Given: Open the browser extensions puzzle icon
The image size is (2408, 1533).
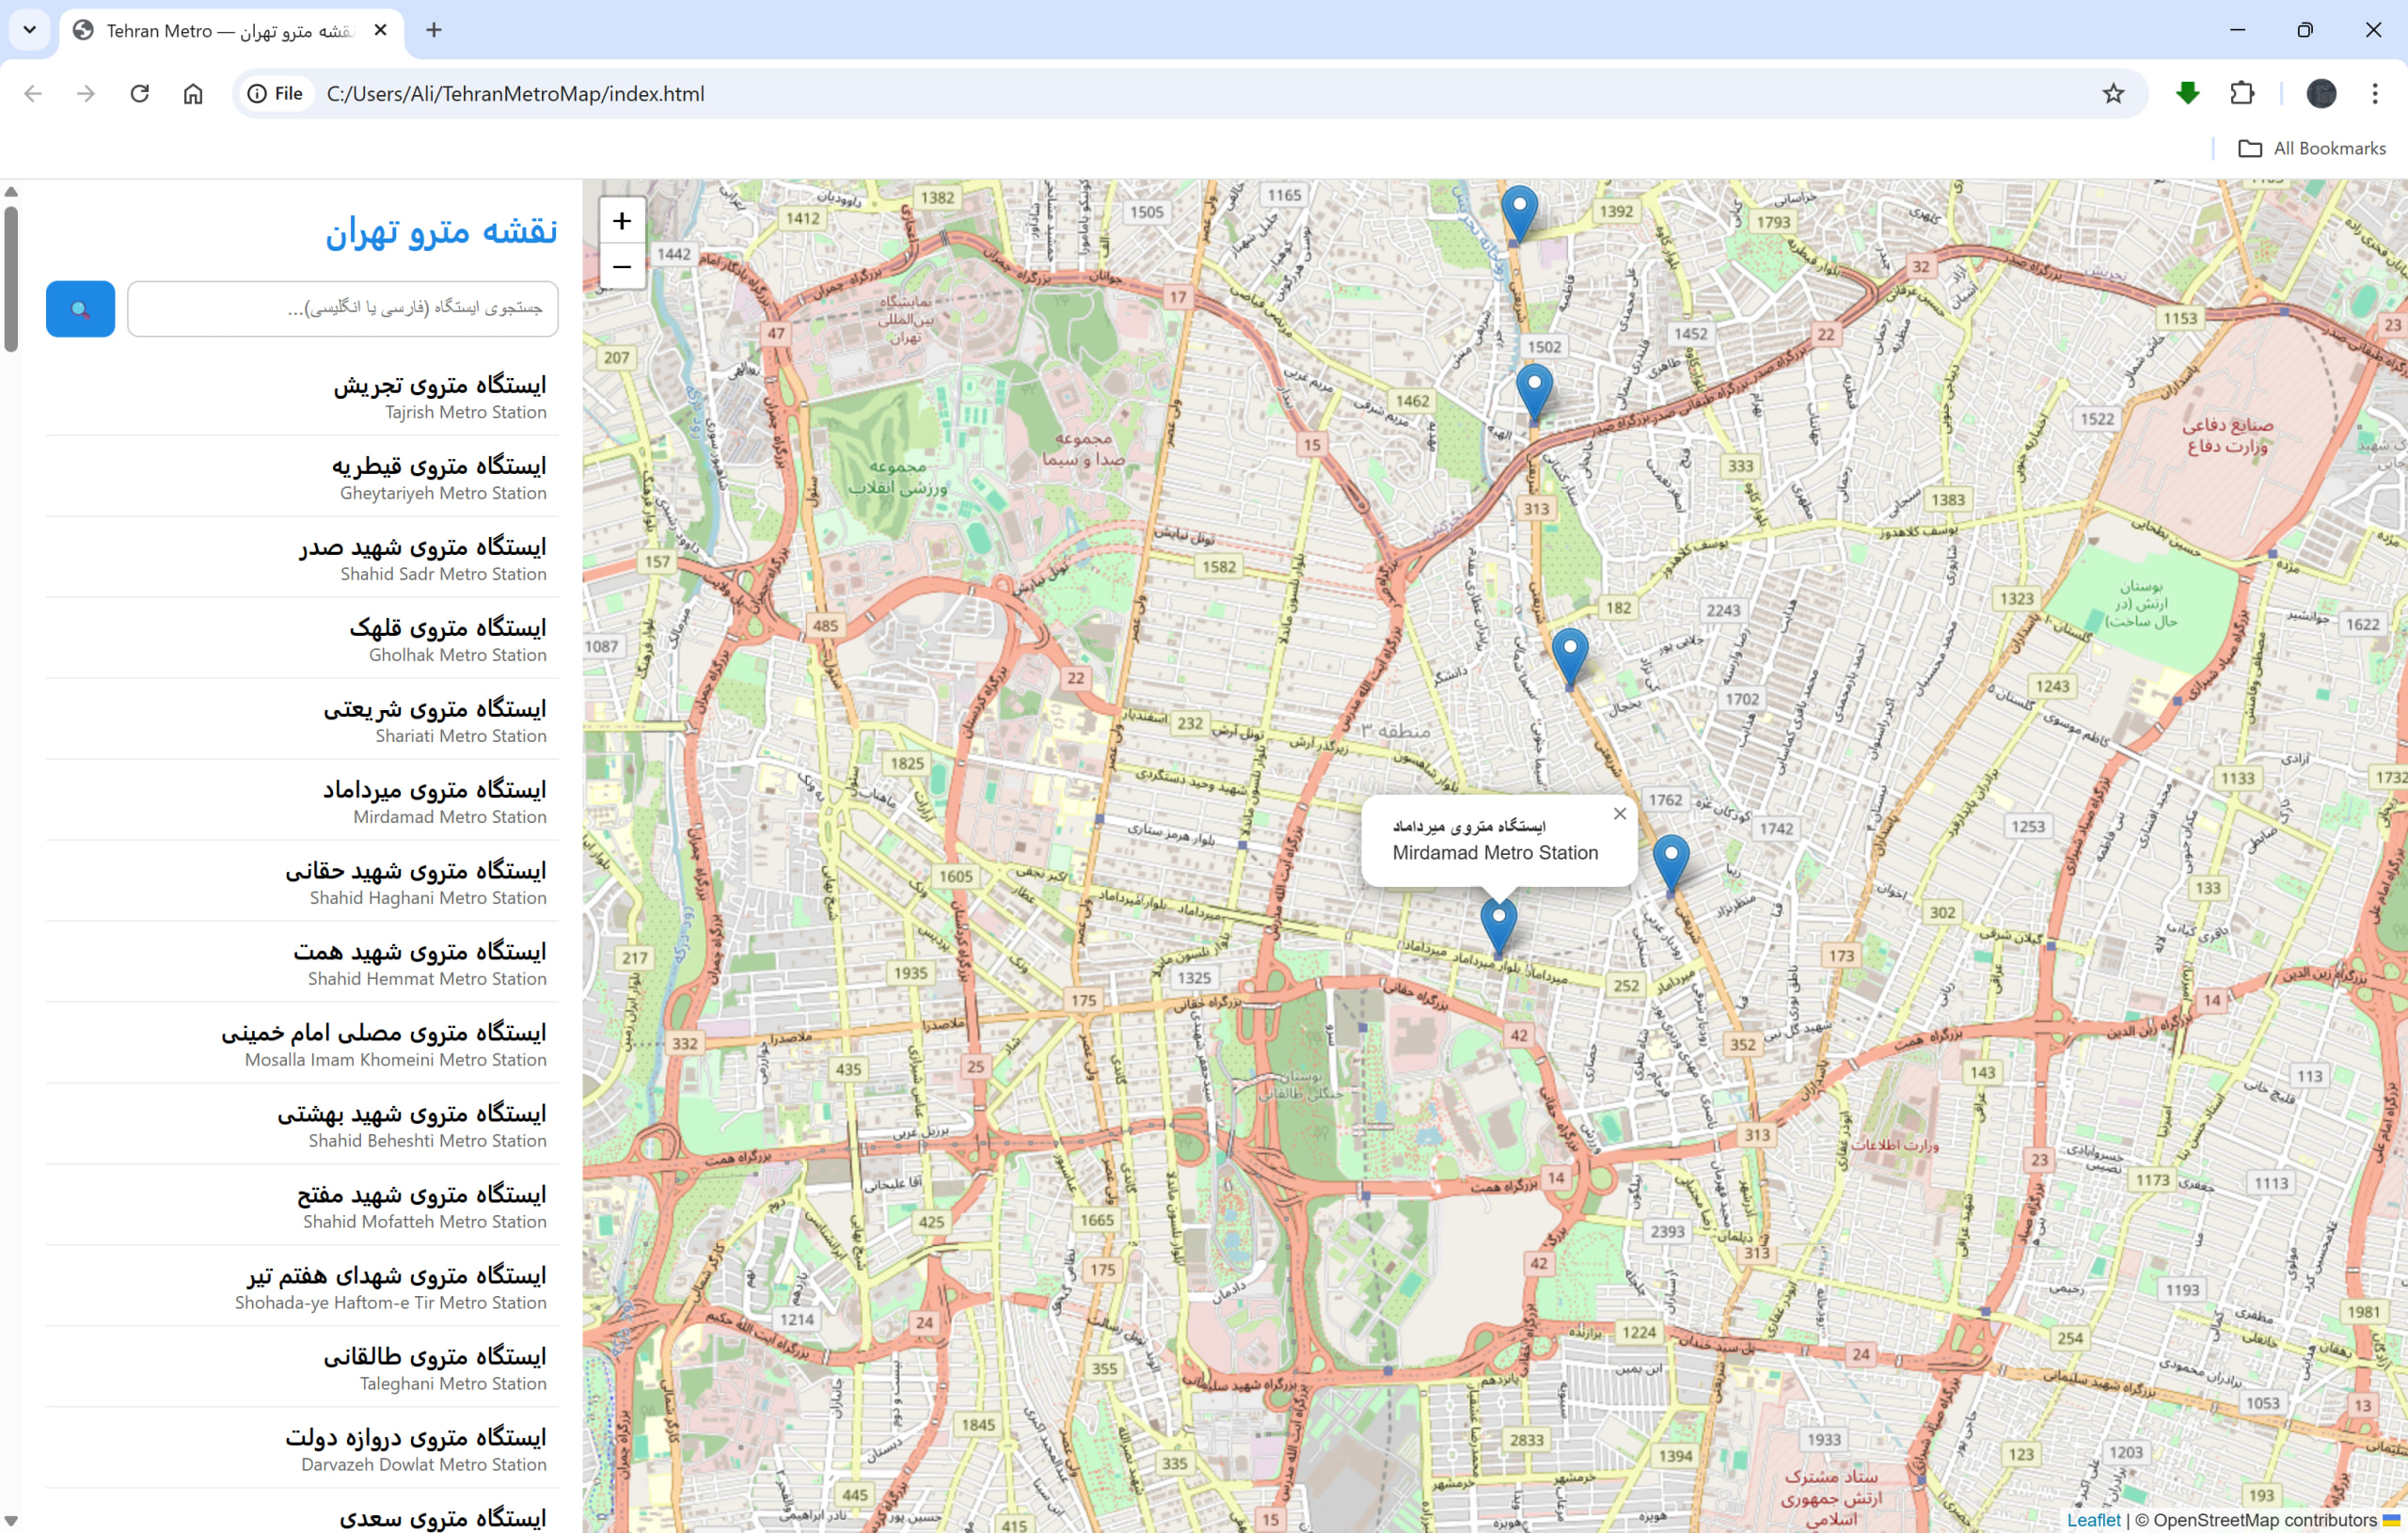Looking at the screenshot, I should point(2242,94).
